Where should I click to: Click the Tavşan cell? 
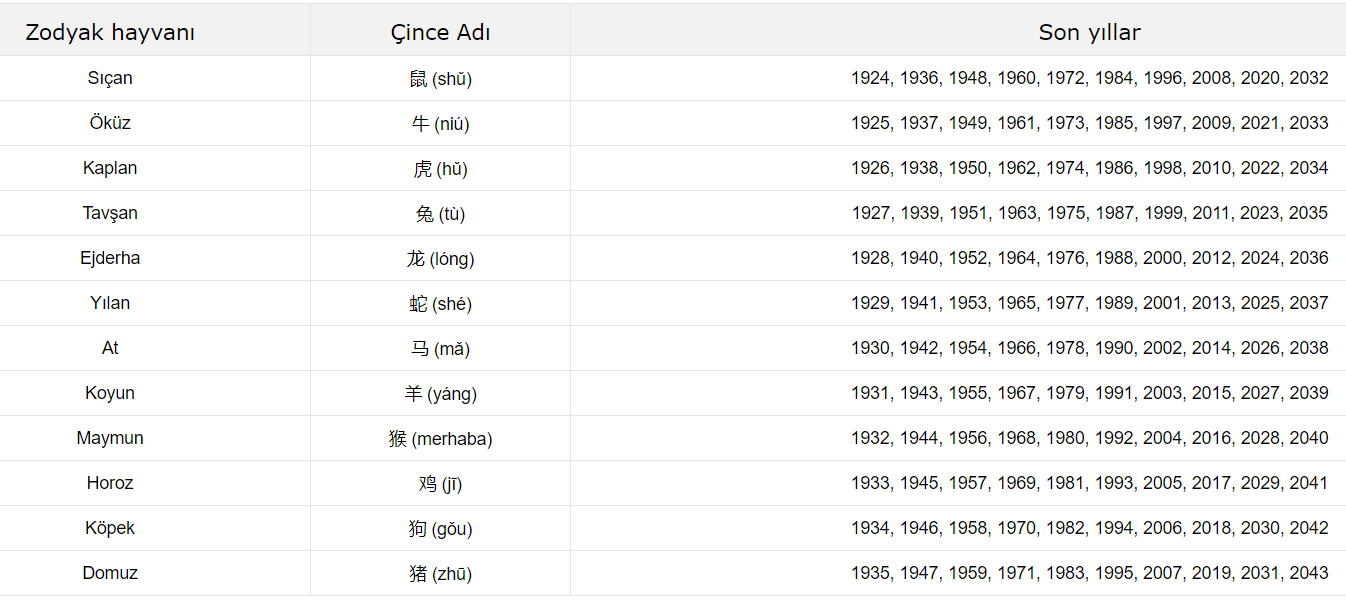click(x=110, y=213)
